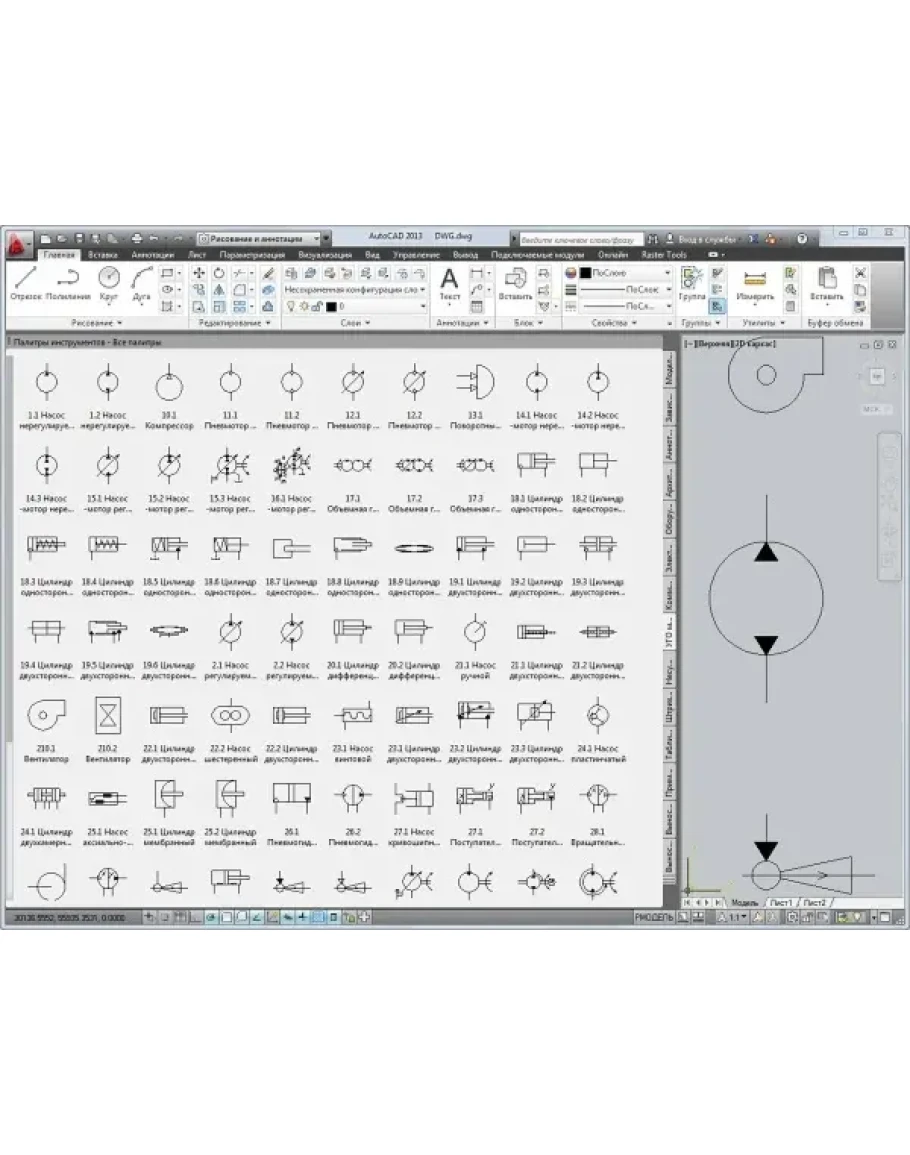The image size is (910, 1155).
Task: Select the Круг (Circle) tool
Action: click(x=108, y=283)
